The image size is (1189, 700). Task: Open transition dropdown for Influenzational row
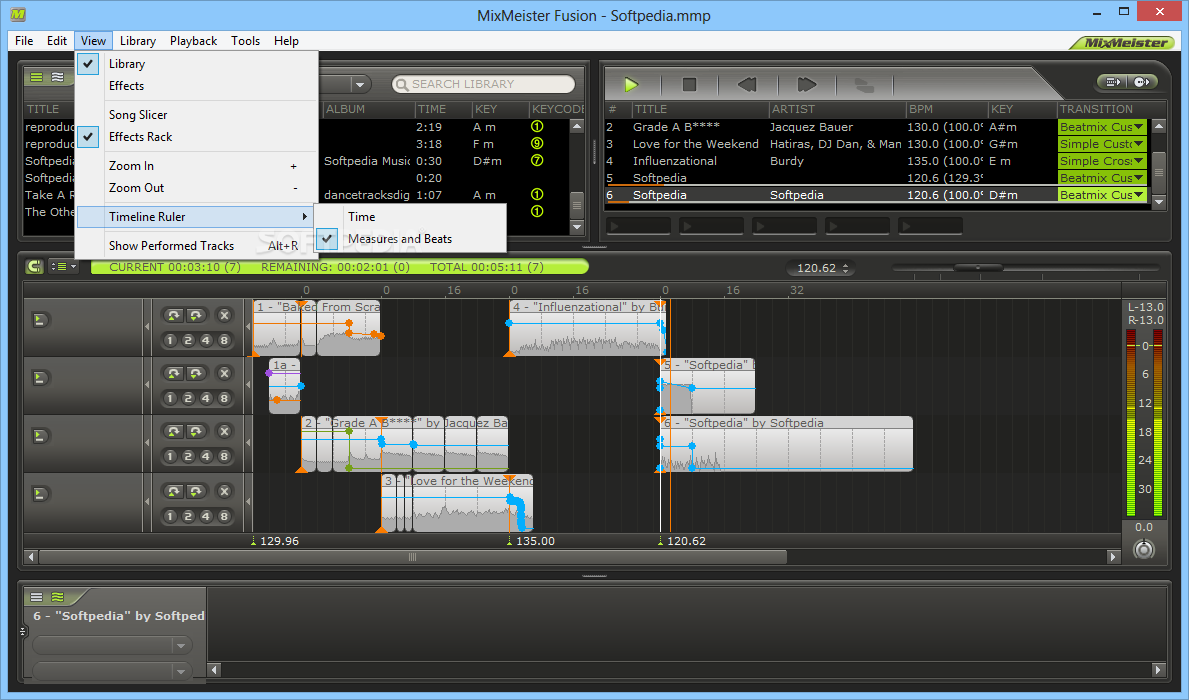click(x=1138, y=161)
